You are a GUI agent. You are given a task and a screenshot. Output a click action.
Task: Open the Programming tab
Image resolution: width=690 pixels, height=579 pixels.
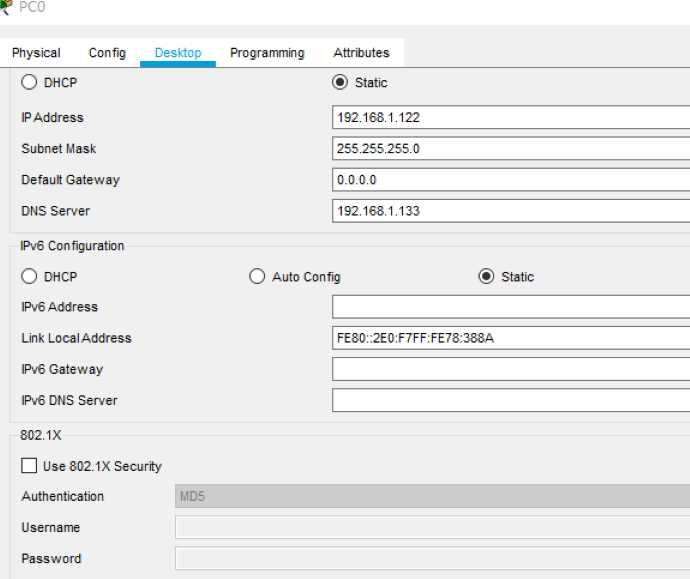point(267,53)
